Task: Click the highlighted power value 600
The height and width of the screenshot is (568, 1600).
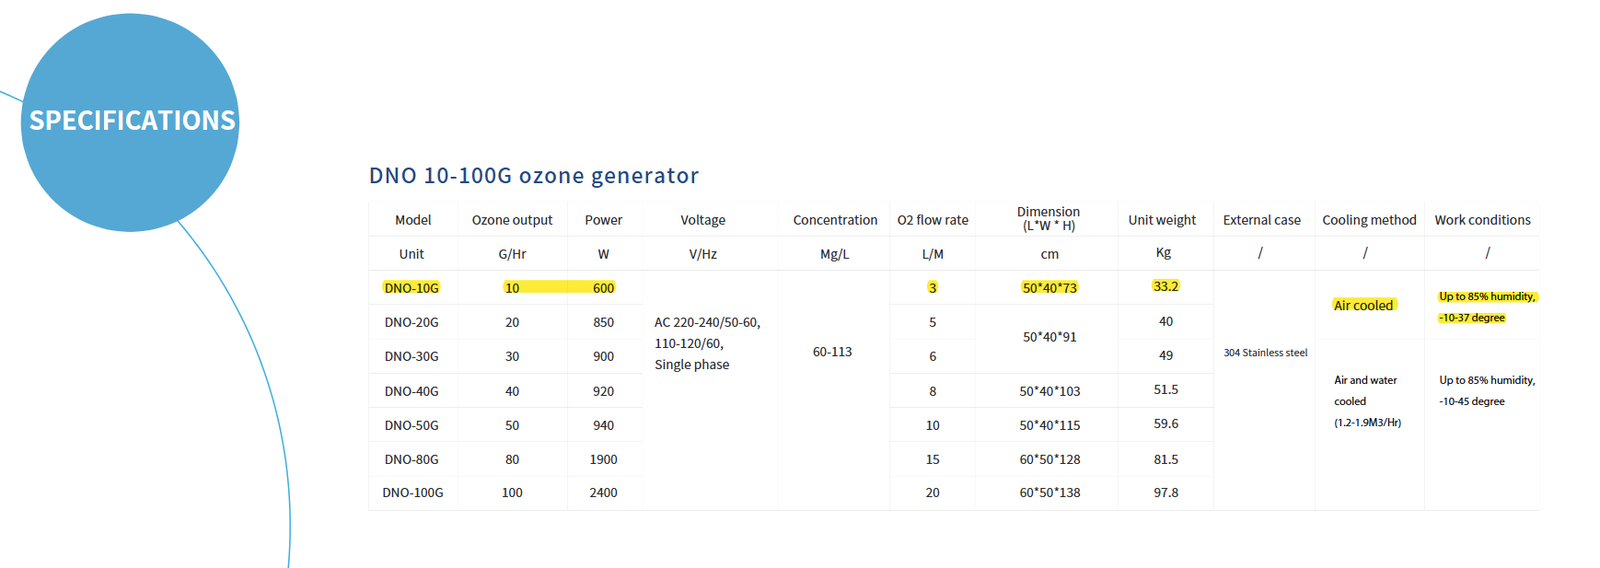Action: click(603, 288)
